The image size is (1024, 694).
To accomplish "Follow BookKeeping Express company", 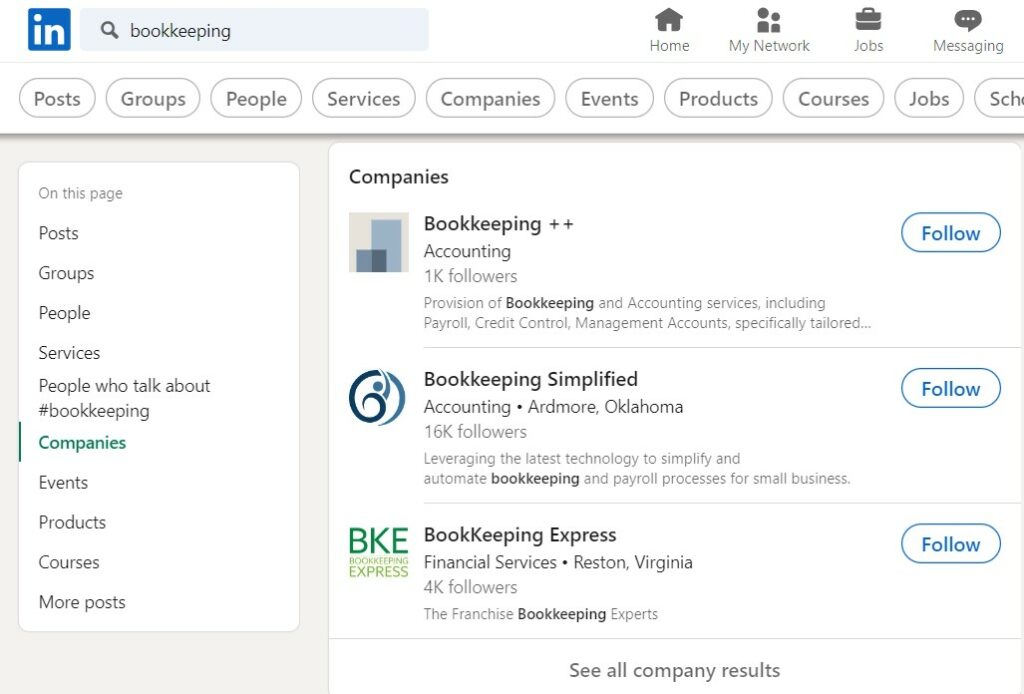I will pos(950,544).
